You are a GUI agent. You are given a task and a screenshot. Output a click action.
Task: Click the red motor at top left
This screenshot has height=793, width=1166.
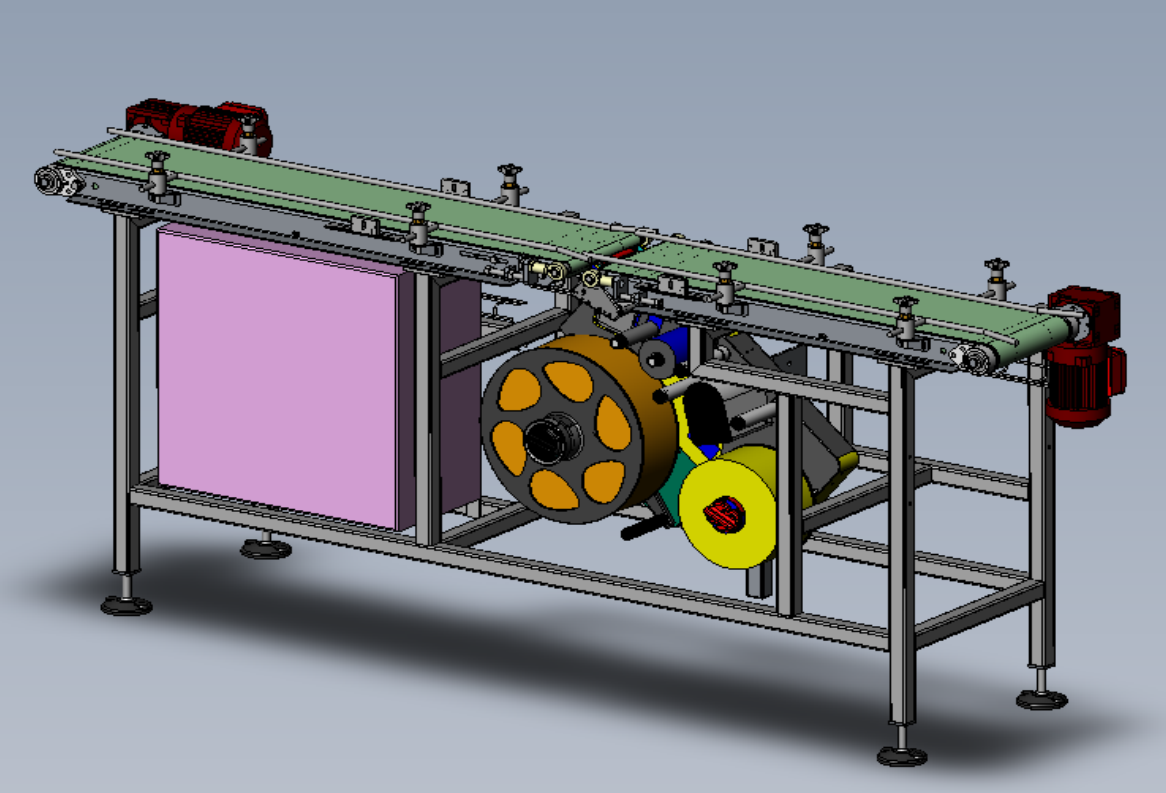tap(198, 124)
